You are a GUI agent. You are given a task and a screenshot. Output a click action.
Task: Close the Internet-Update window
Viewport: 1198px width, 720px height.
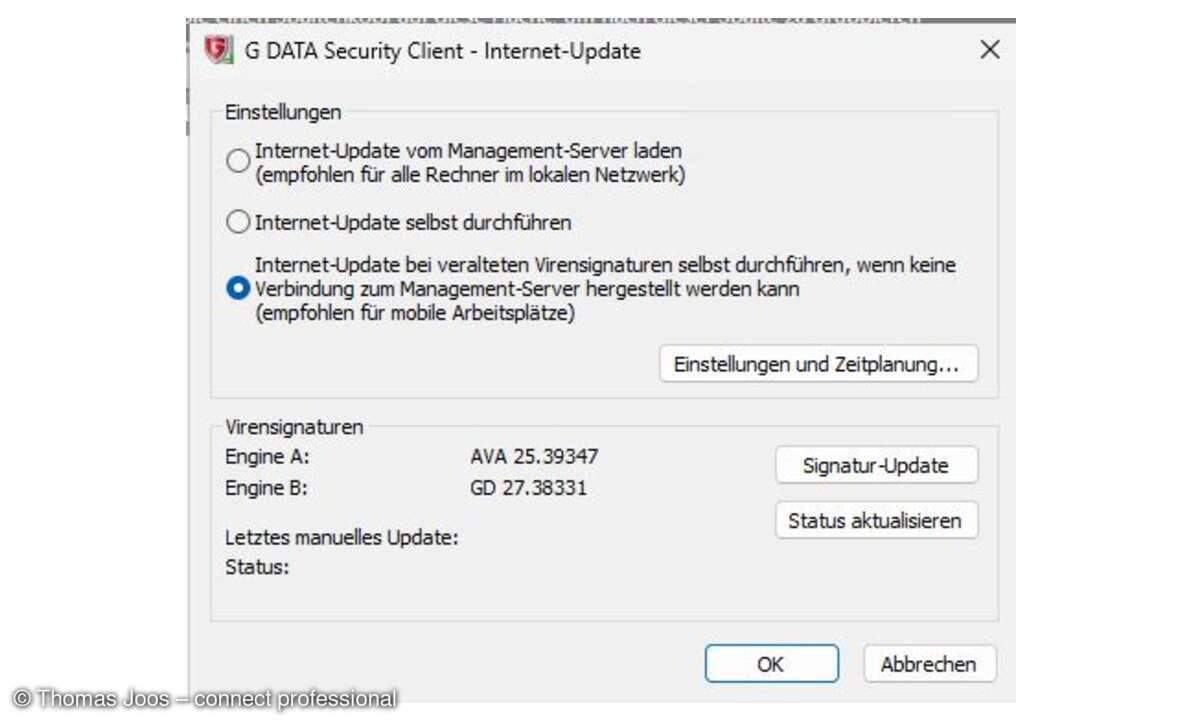[x=989, y=49]
